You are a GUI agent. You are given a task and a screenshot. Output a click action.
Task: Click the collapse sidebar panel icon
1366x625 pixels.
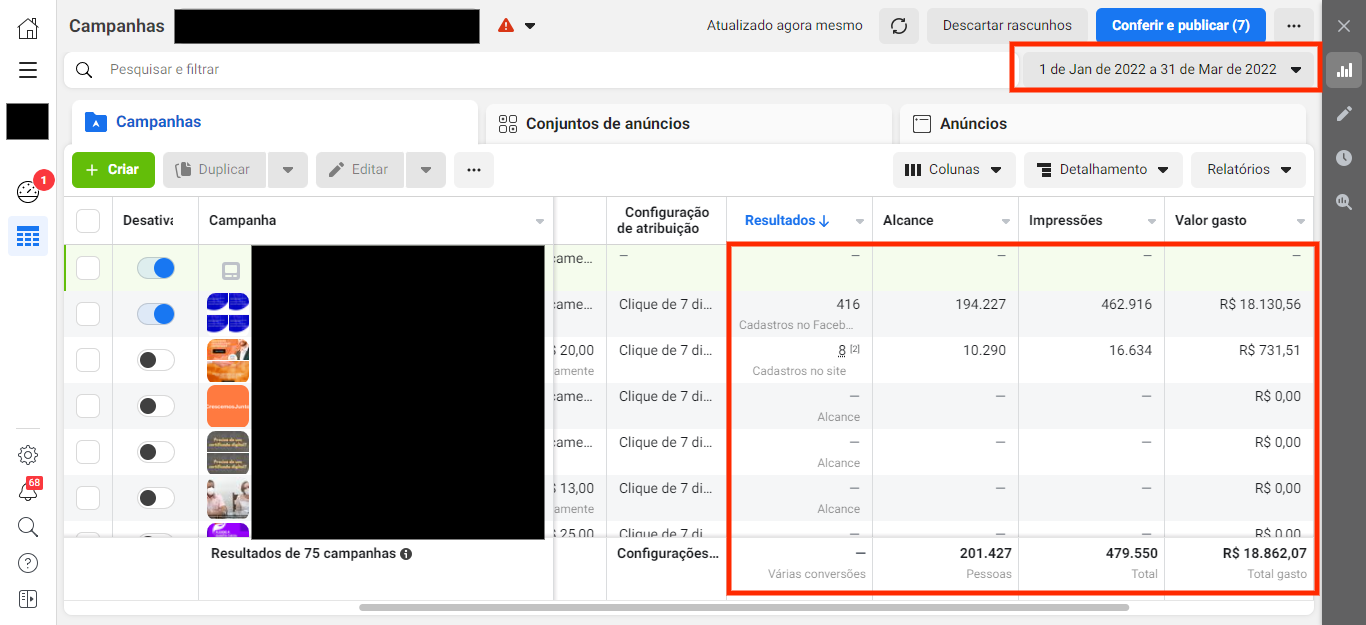tap(28, 599)
